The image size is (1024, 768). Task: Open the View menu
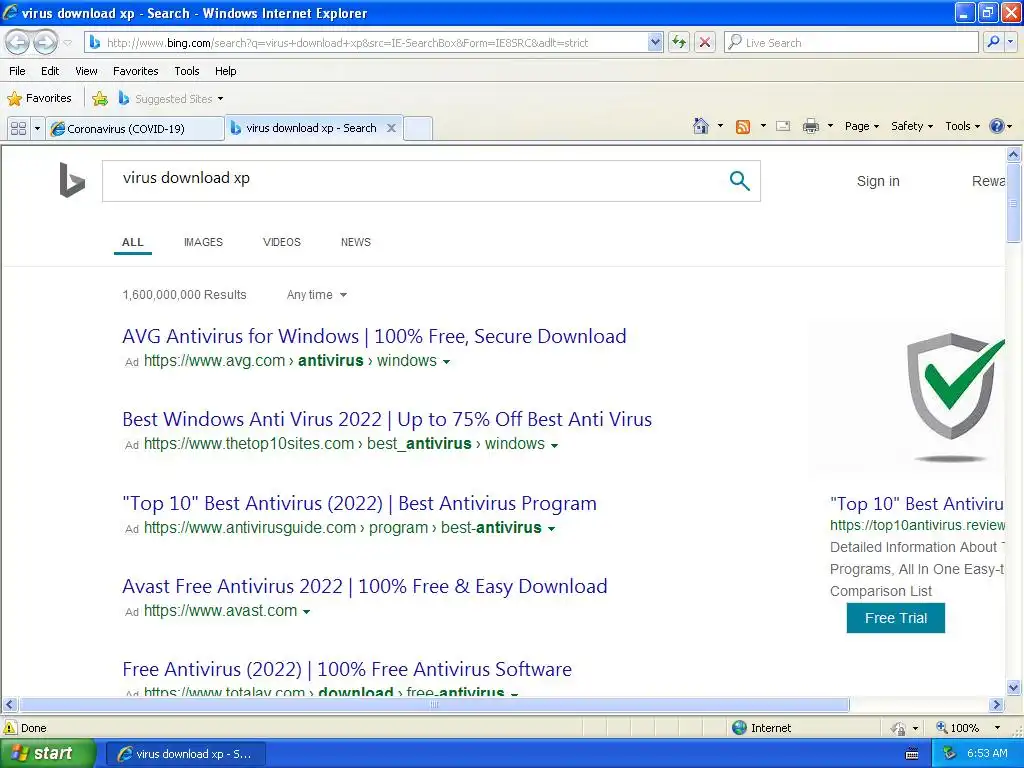86,71
